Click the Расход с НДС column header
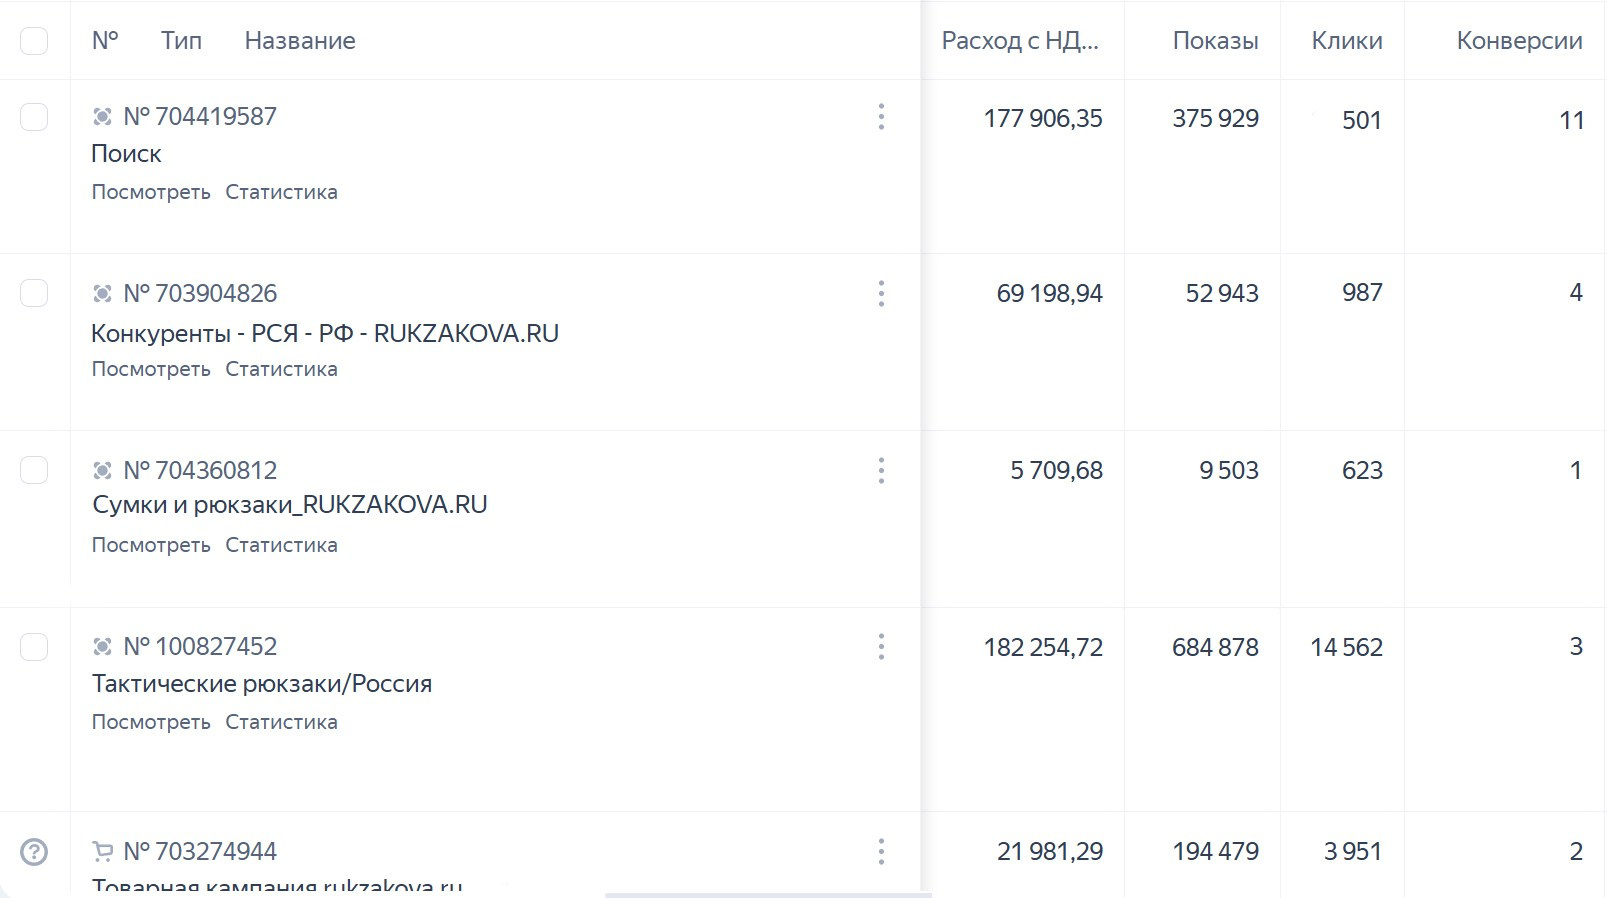 click(x=1020, y=41)
